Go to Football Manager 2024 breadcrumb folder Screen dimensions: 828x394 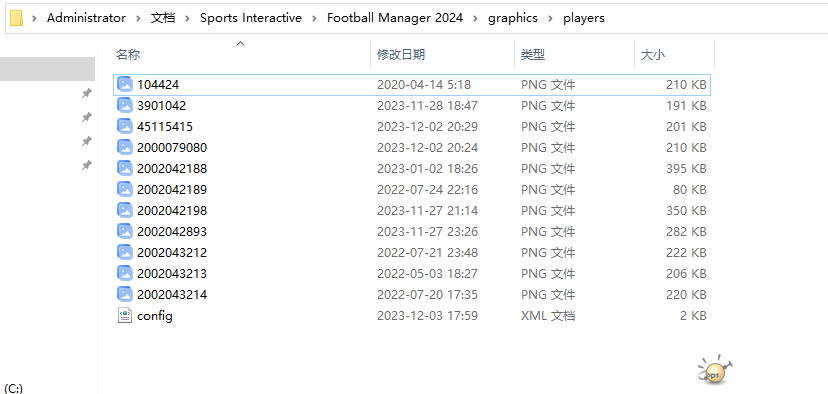coord(395,18)
